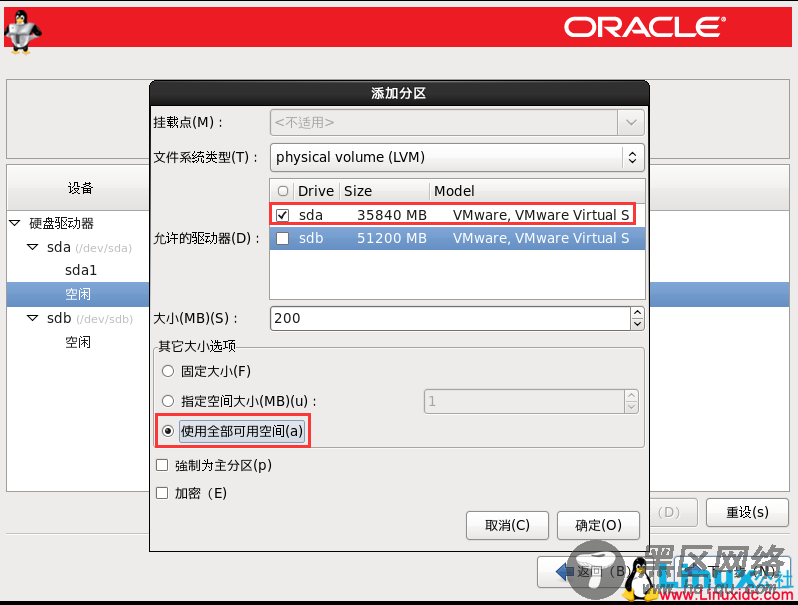Click the OK (确定) button
This screenshot has height=605, width=798.
point(598,526)
